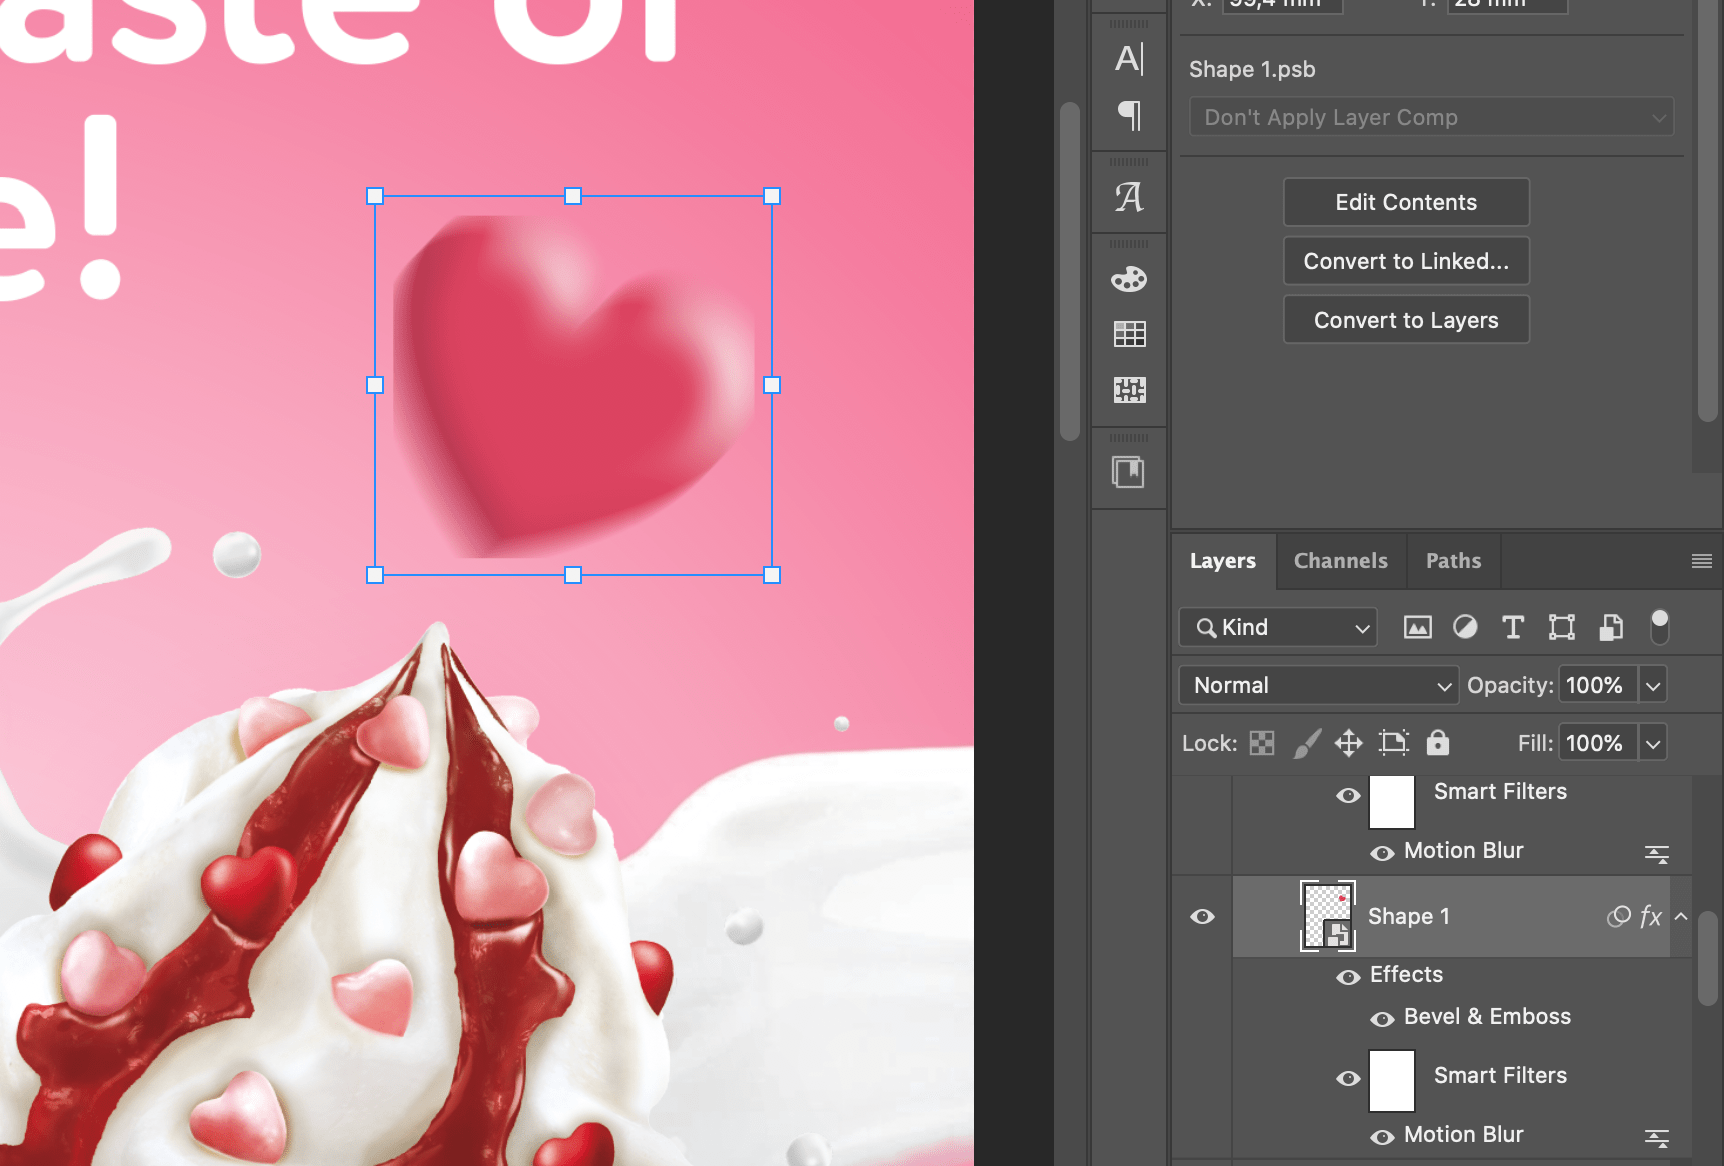Open Motion Blur filter blending options
Viewport: 1724px width, 1166px height.
click(1656, 853)
